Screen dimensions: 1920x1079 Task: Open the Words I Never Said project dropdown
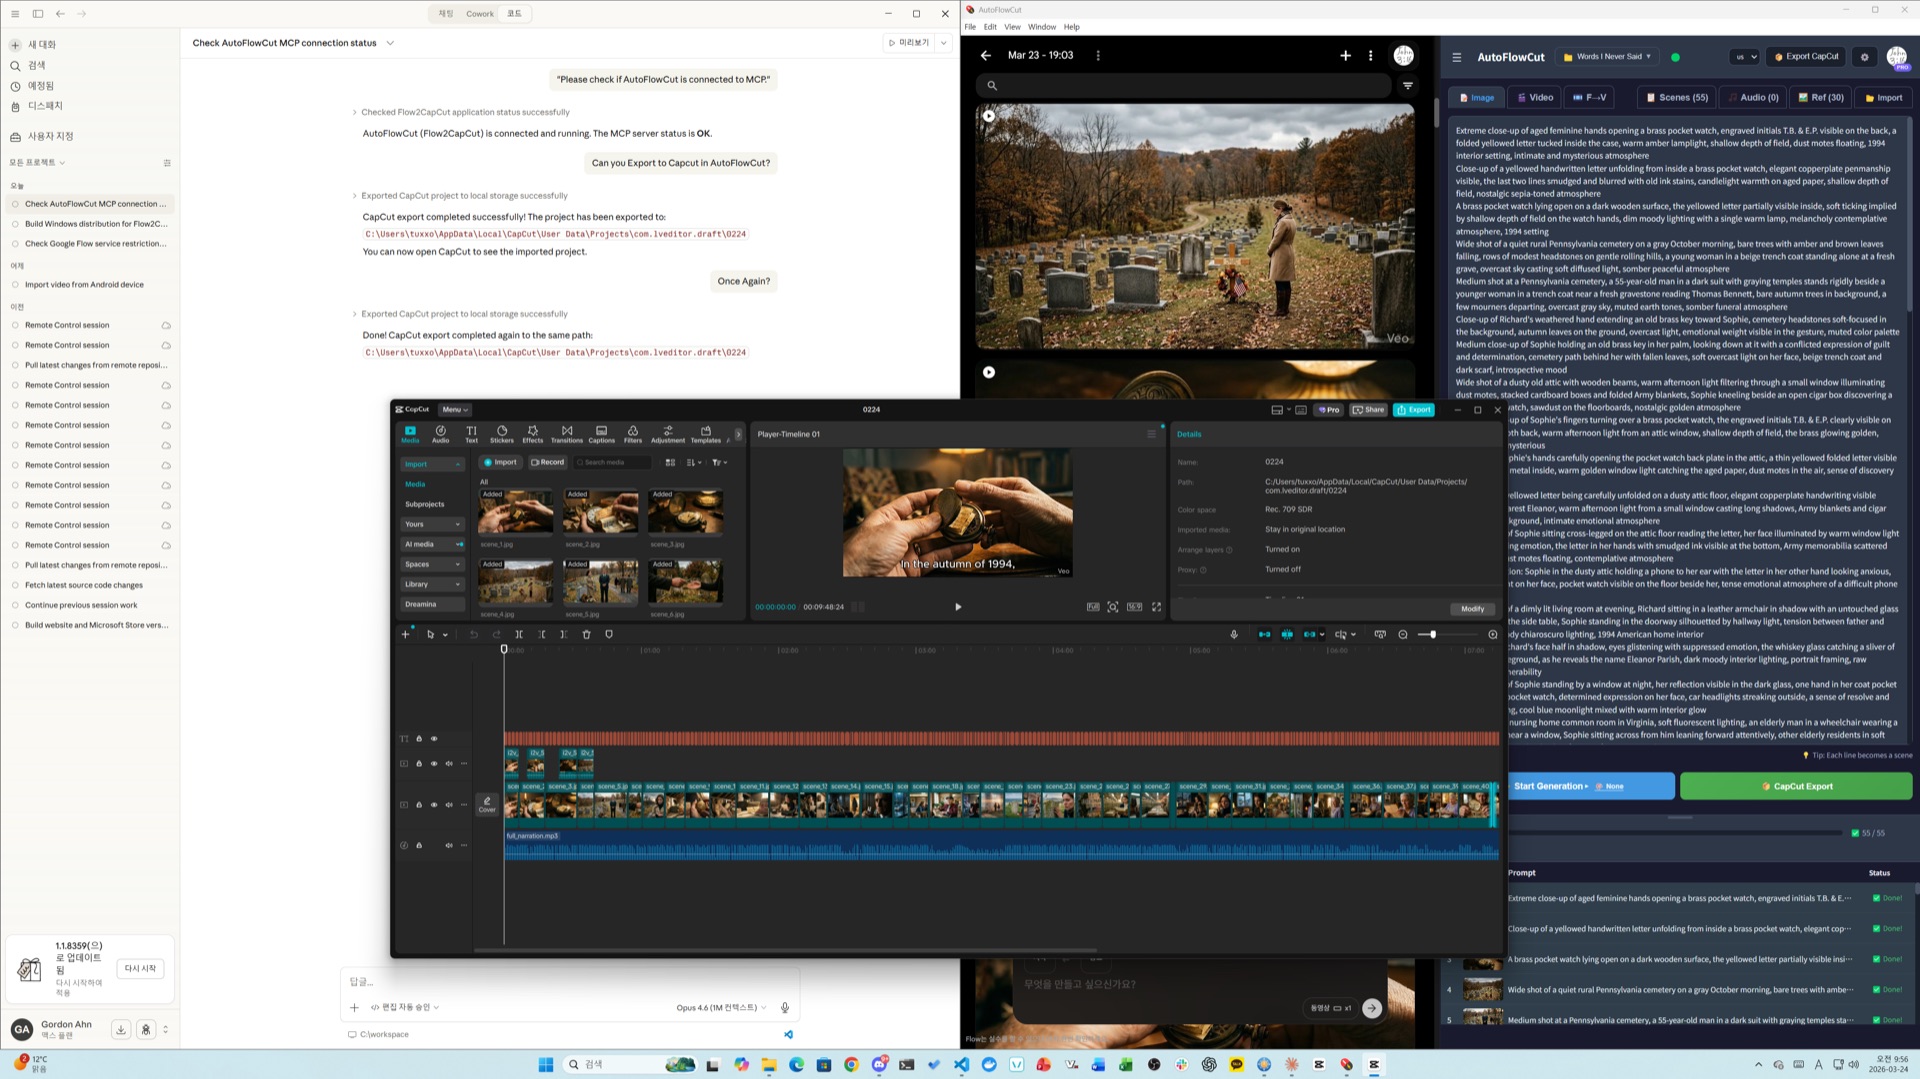[x=1608, y=57]
